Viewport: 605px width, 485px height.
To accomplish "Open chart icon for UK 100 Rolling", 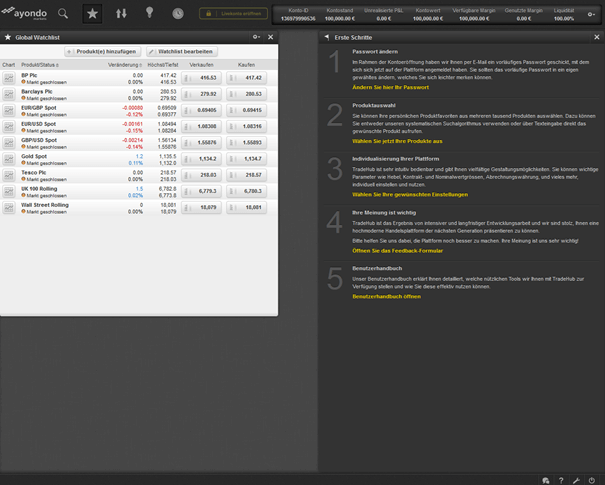I will tap(8, 191).
